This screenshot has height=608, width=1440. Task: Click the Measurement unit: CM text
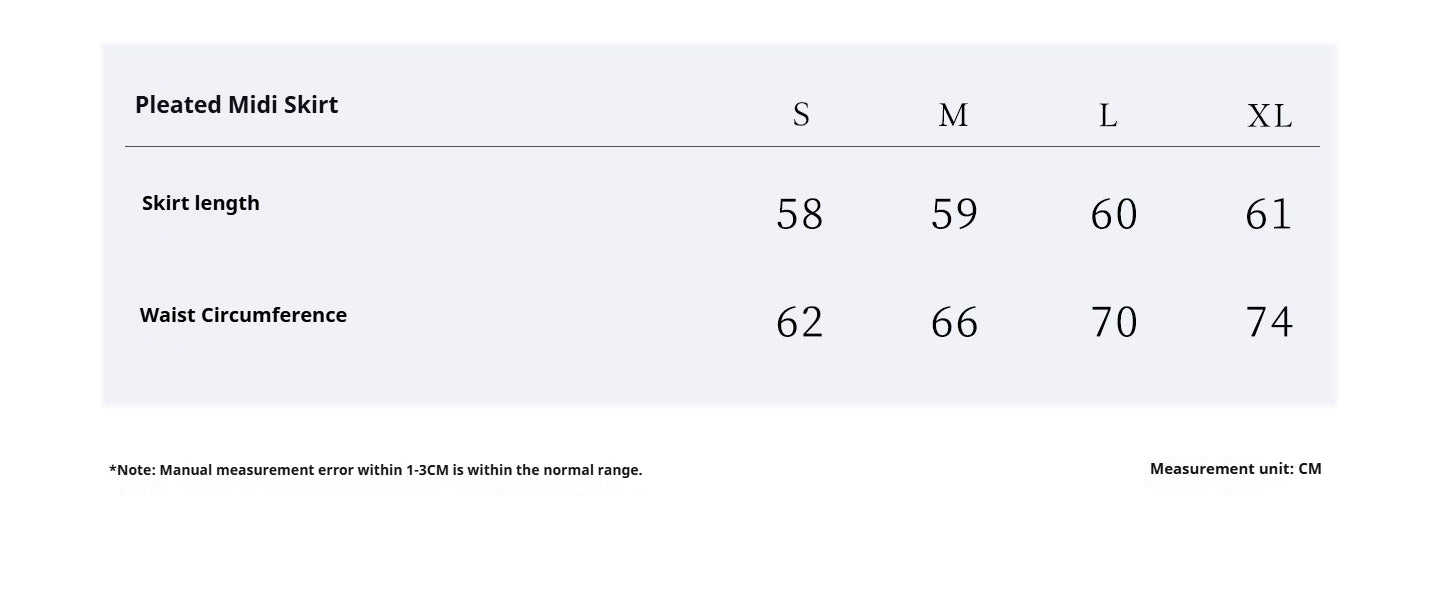pyautogui.click(x=1236, y=469)
